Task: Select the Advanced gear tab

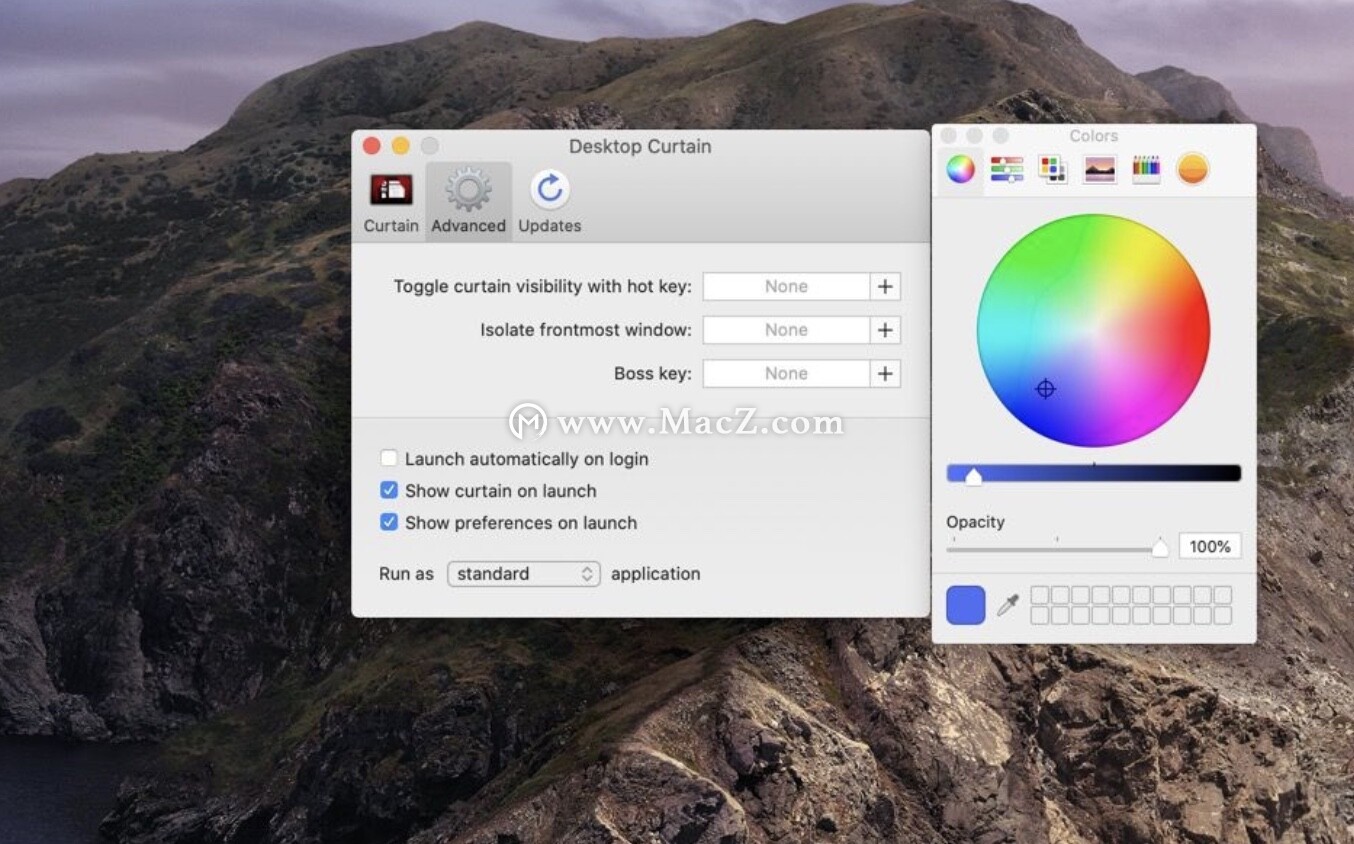Action: [x=468, y=203]
